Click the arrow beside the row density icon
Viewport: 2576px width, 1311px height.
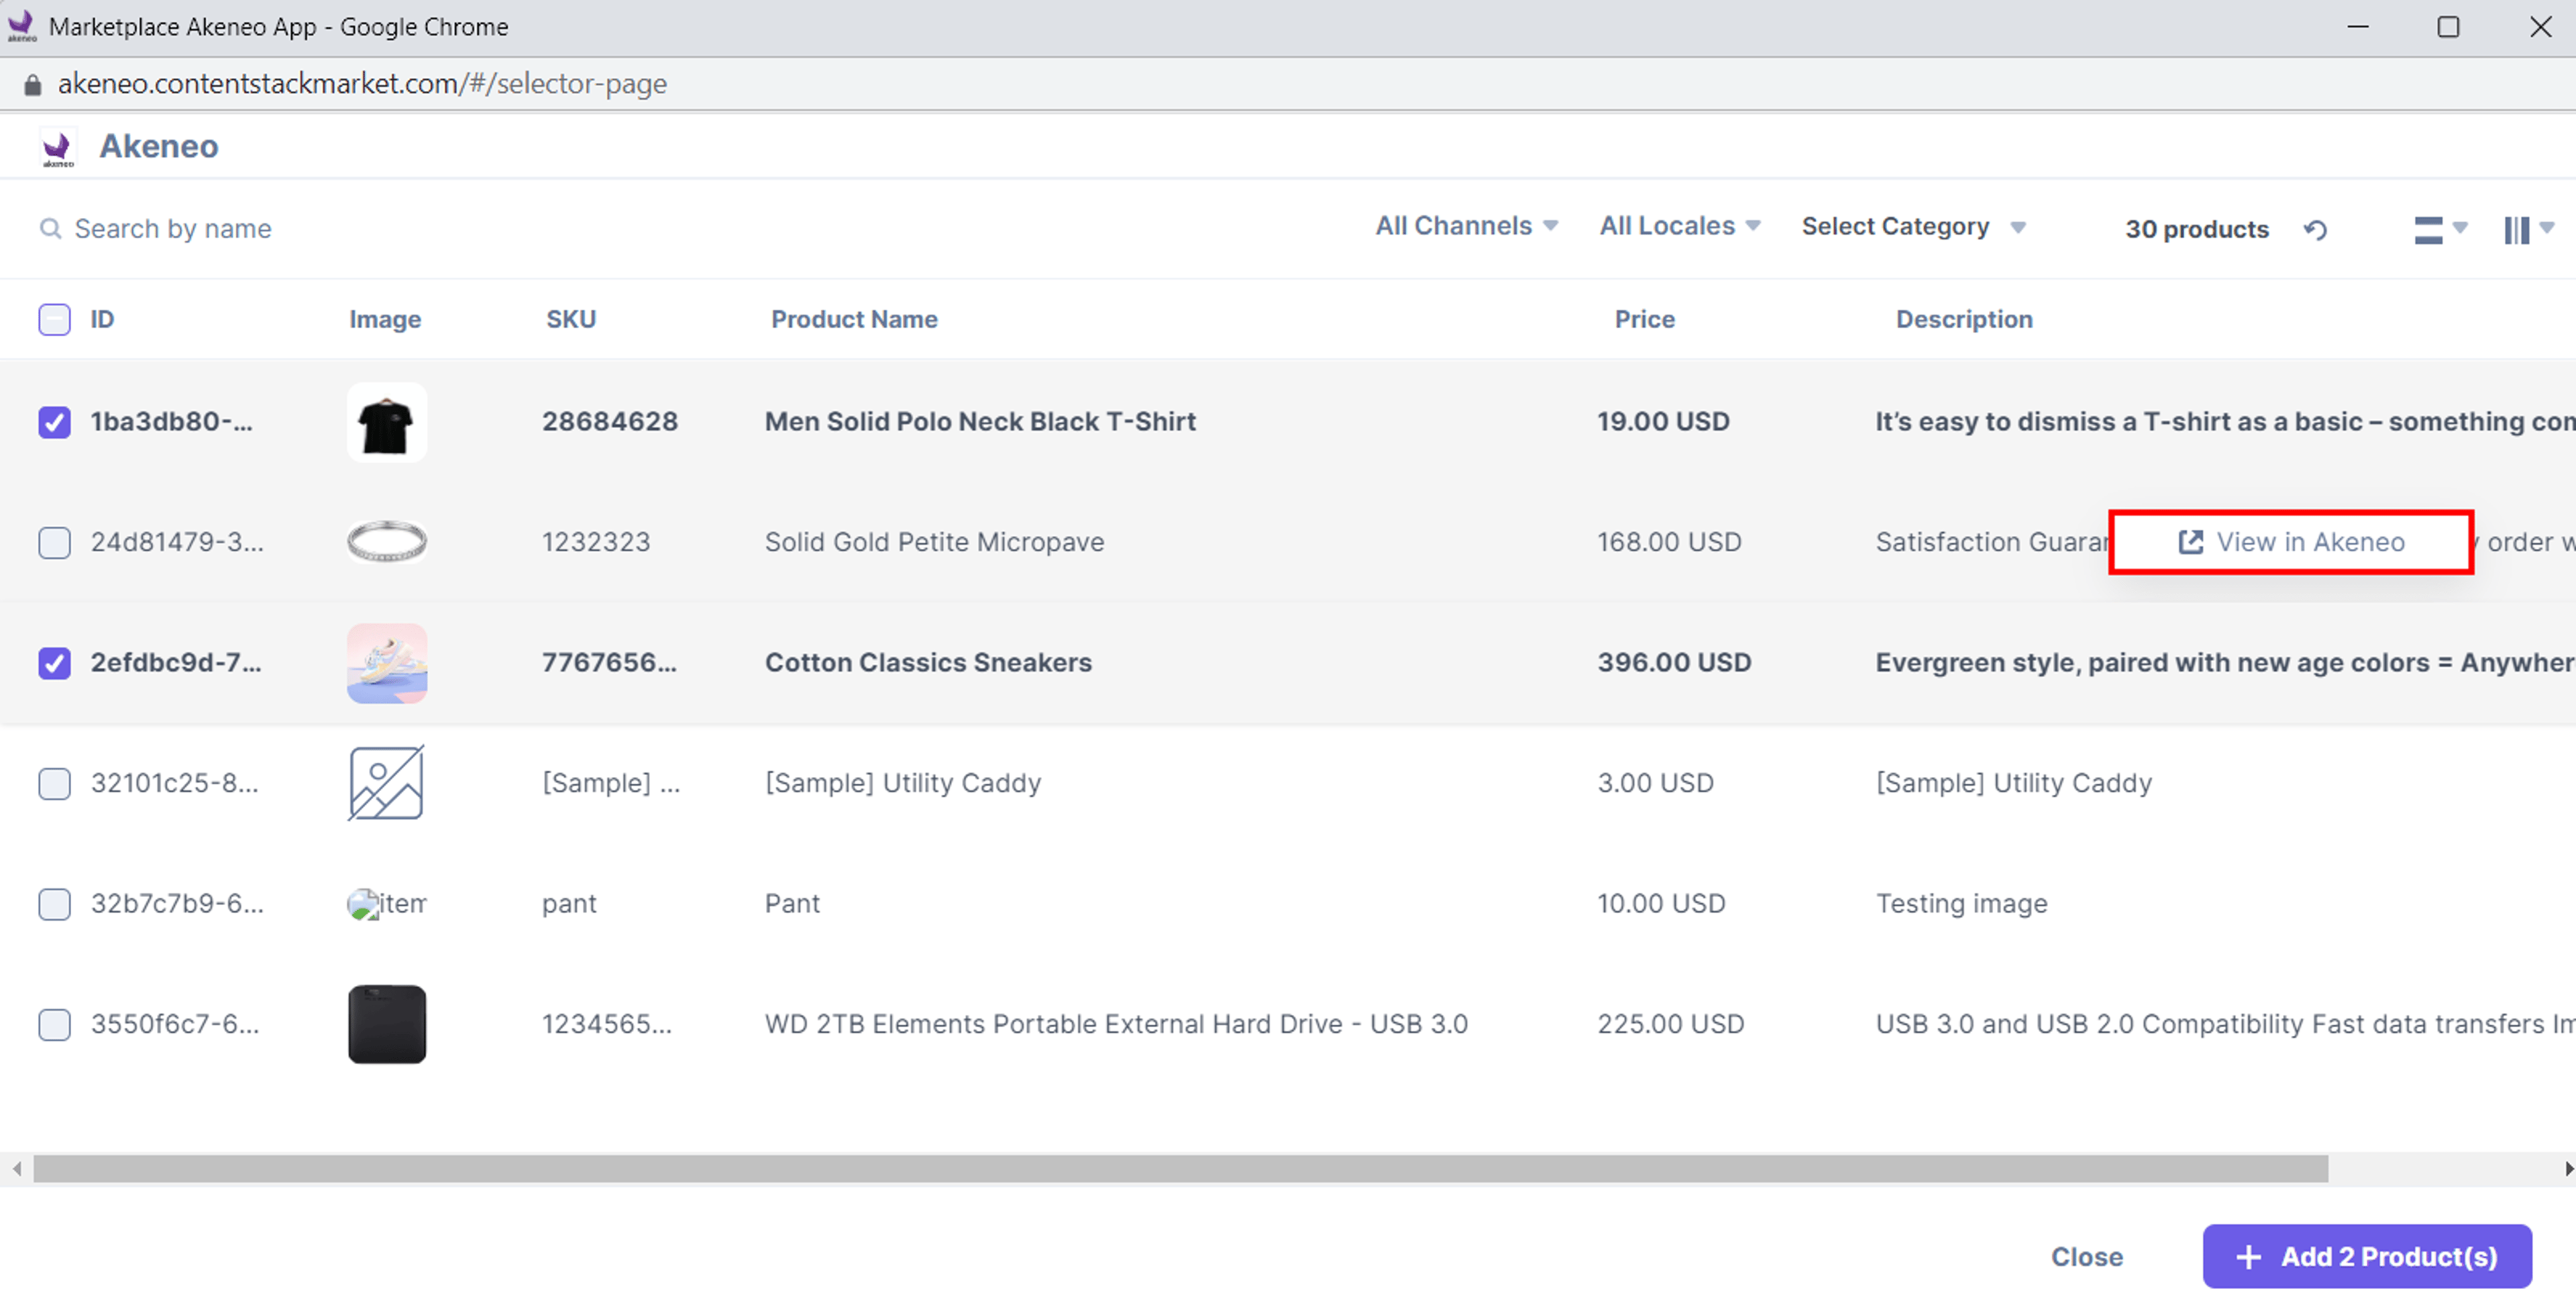(2460, 227)
